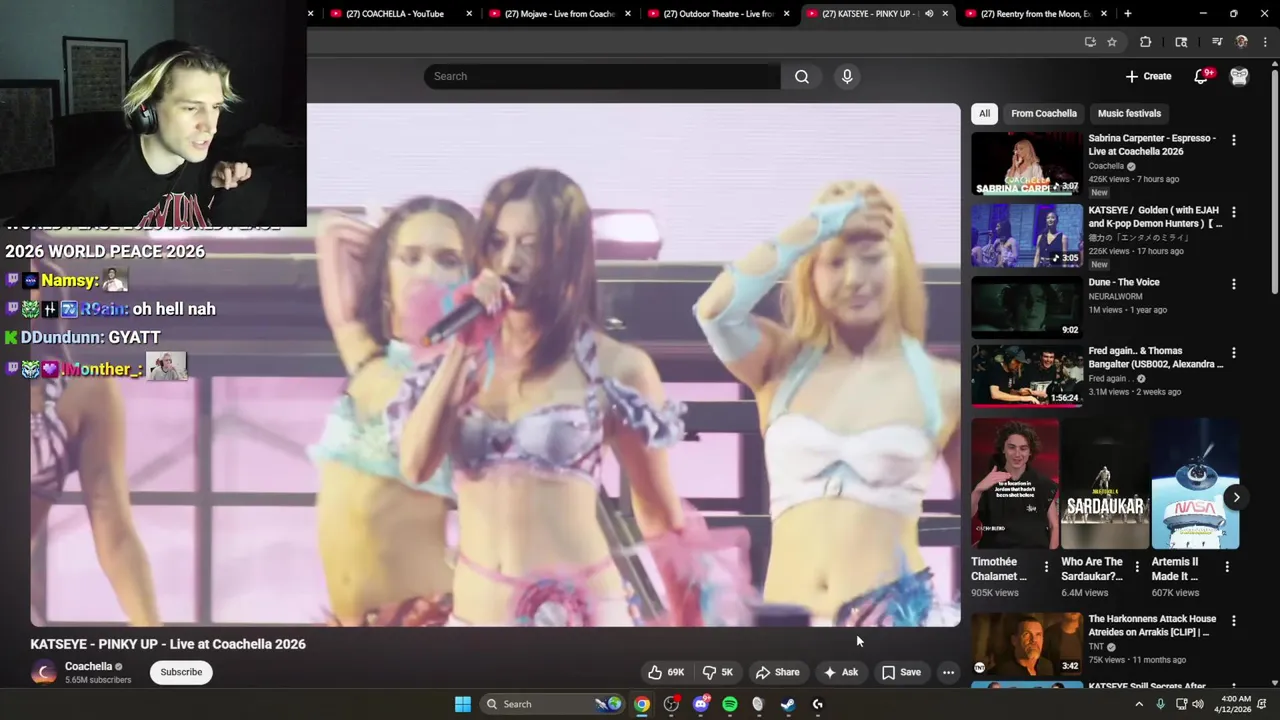Click the Windows taskbar Search box
The height and width of the screenshot is (720, 1280).
click(x=551, y=704)
